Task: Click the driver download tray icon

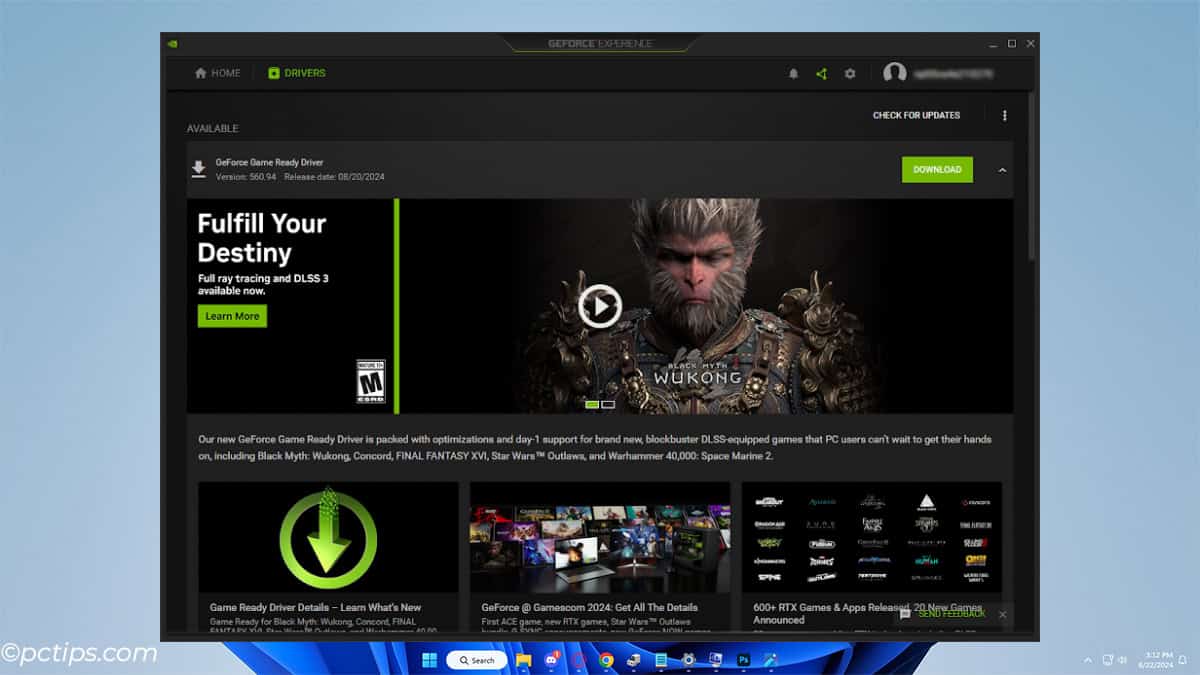Action: coord(199,168)
